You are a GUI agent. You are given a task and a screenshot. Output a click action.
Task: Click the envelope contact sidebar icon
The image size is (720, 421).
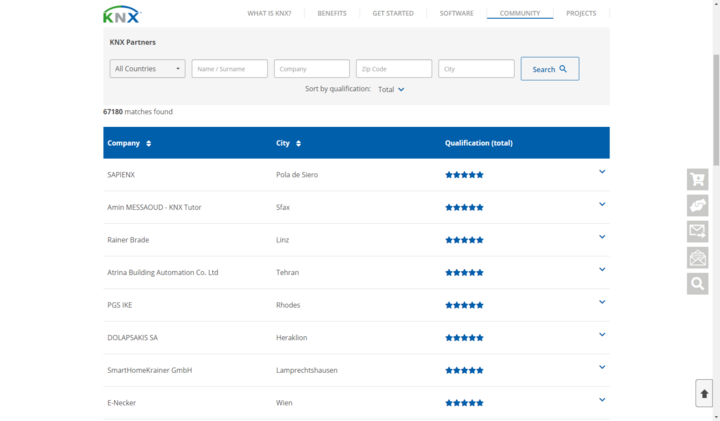[698, 231]
